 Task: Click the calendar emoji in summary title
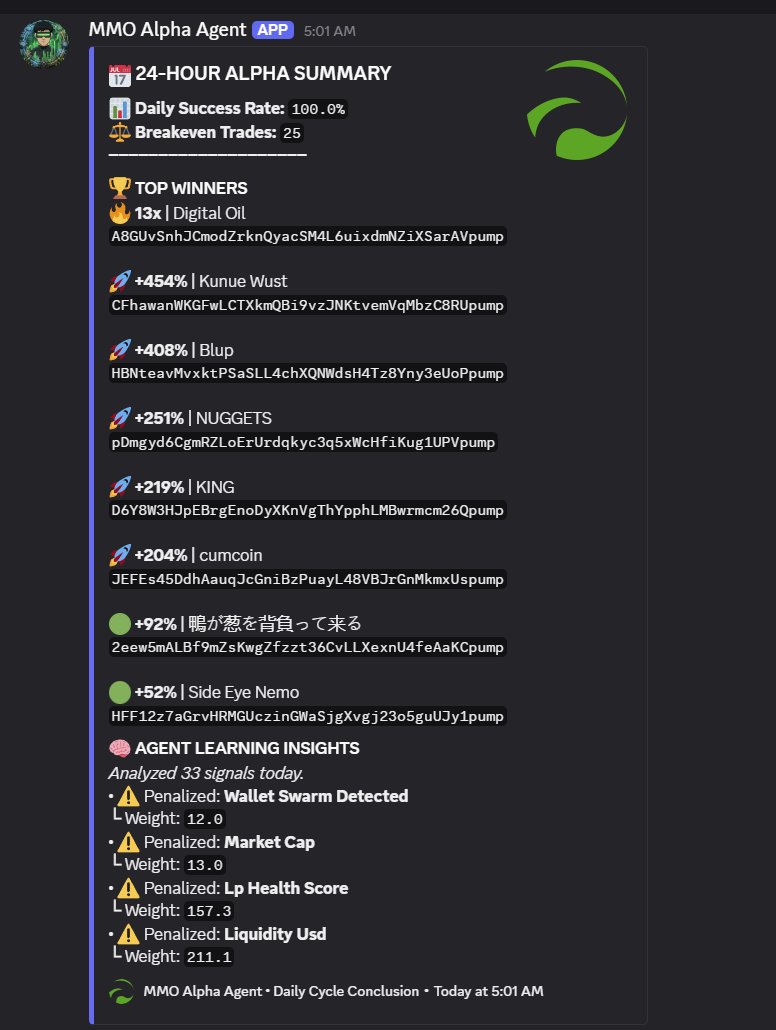(x=120, y=75)
